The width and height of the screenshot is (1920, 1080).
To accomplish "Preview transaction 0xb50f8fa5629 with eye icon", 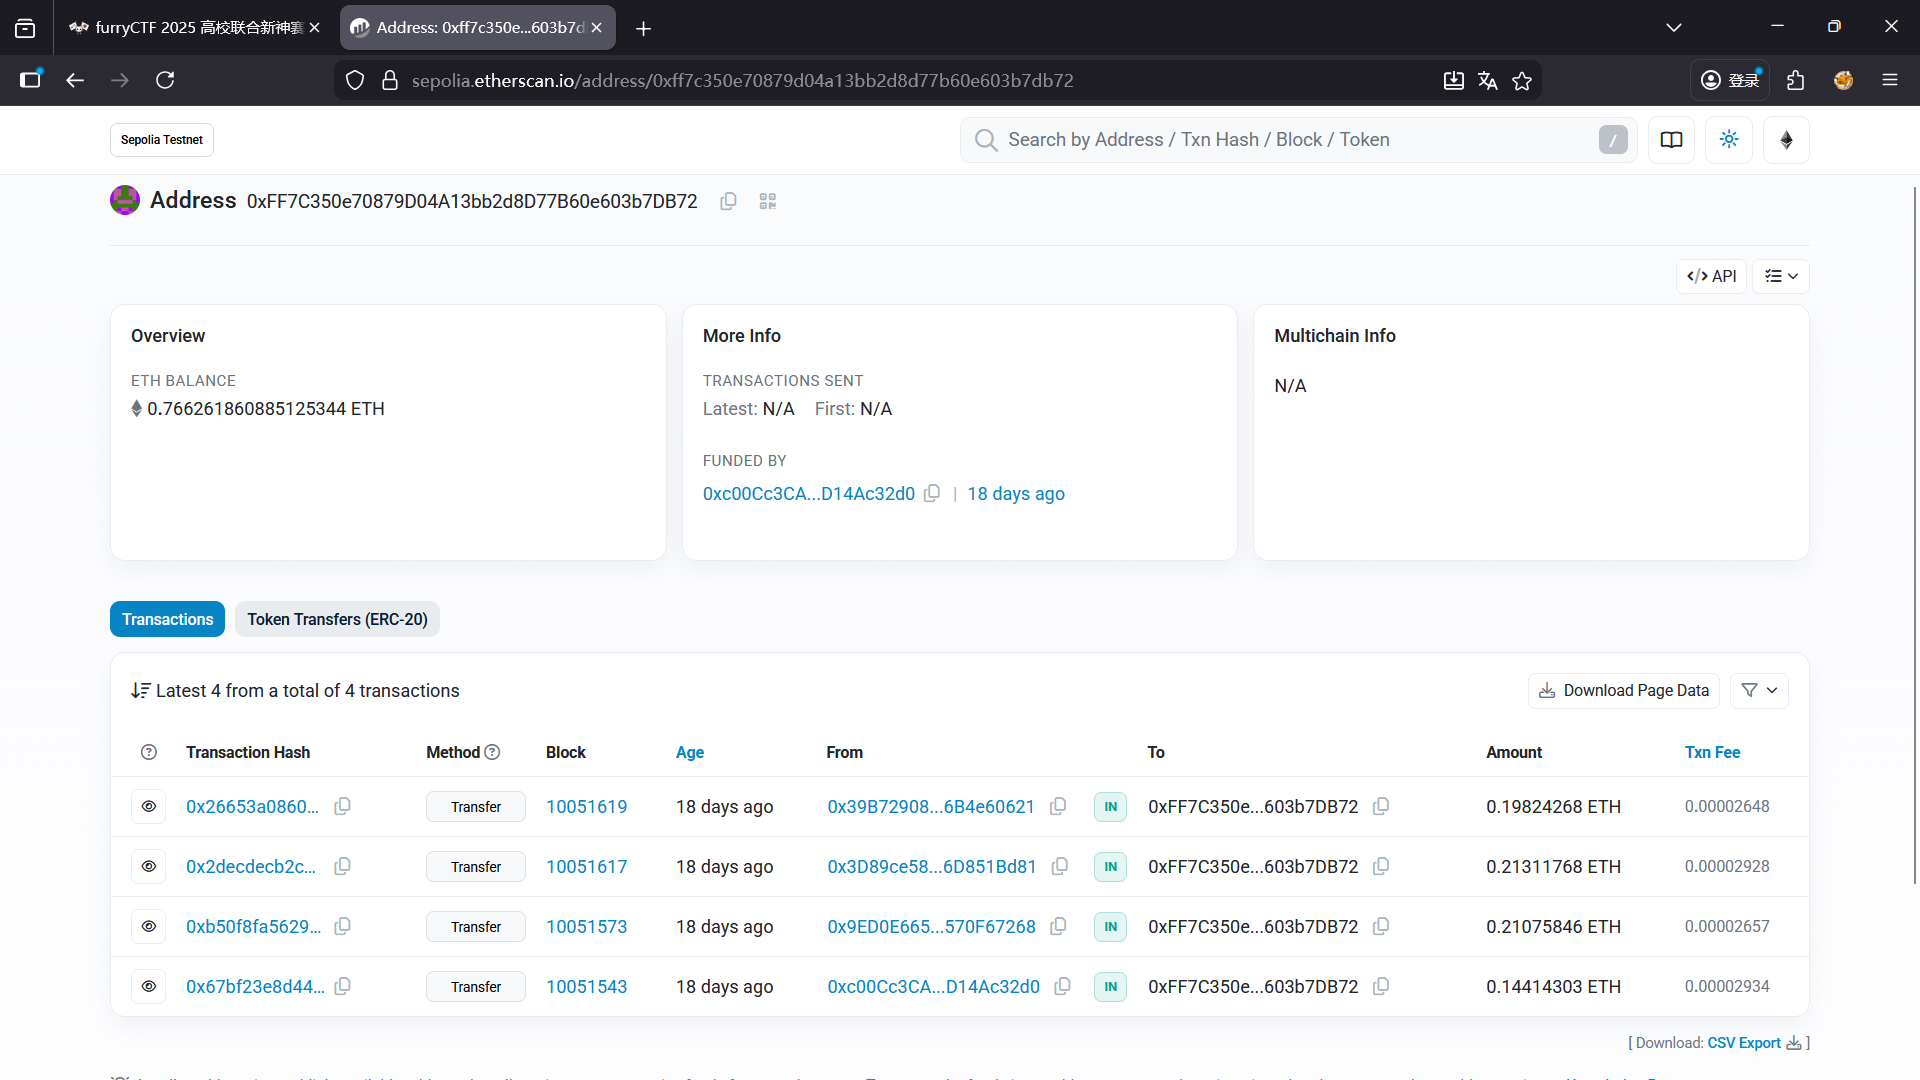I will (x=149, y=926).
